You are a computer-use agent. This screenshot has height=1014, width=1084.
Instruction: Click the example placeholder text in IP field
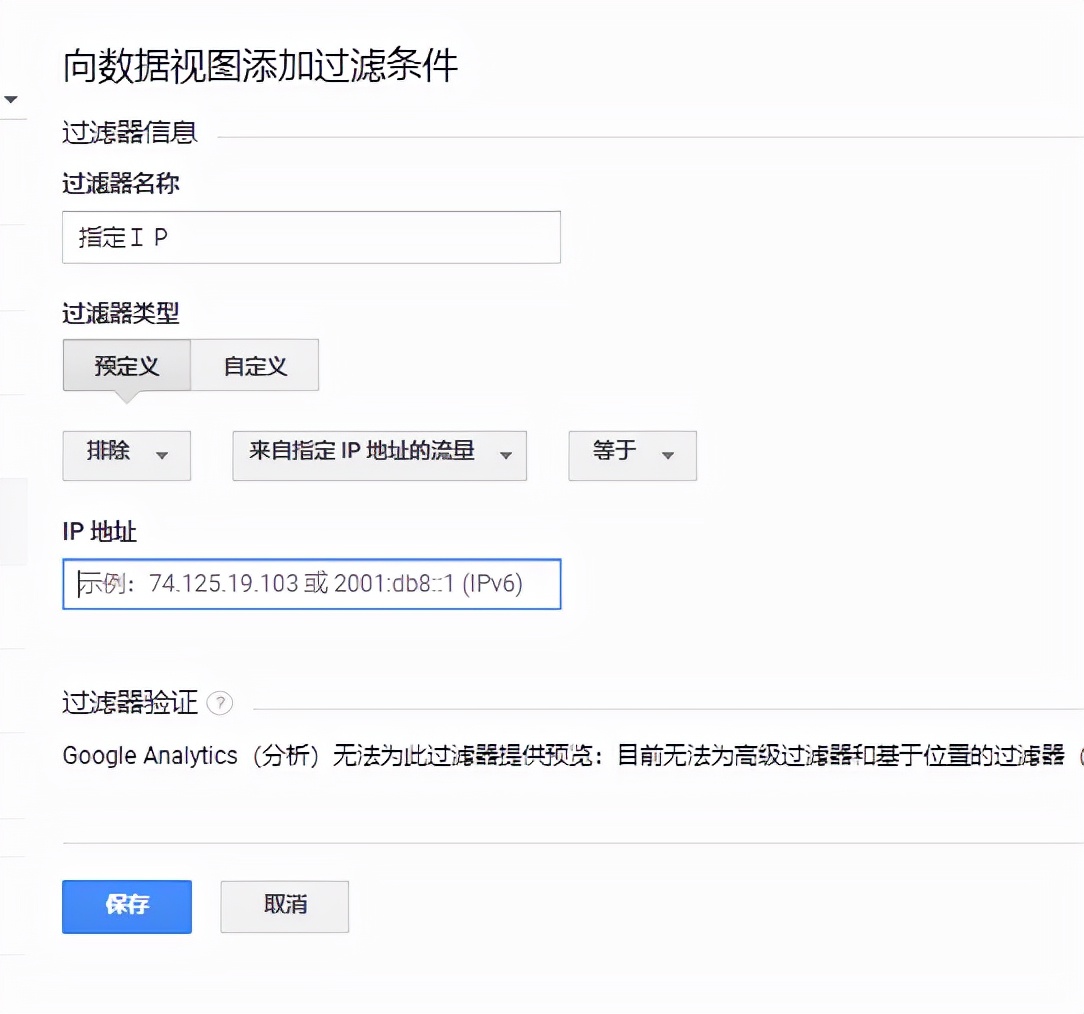[300, 584]
